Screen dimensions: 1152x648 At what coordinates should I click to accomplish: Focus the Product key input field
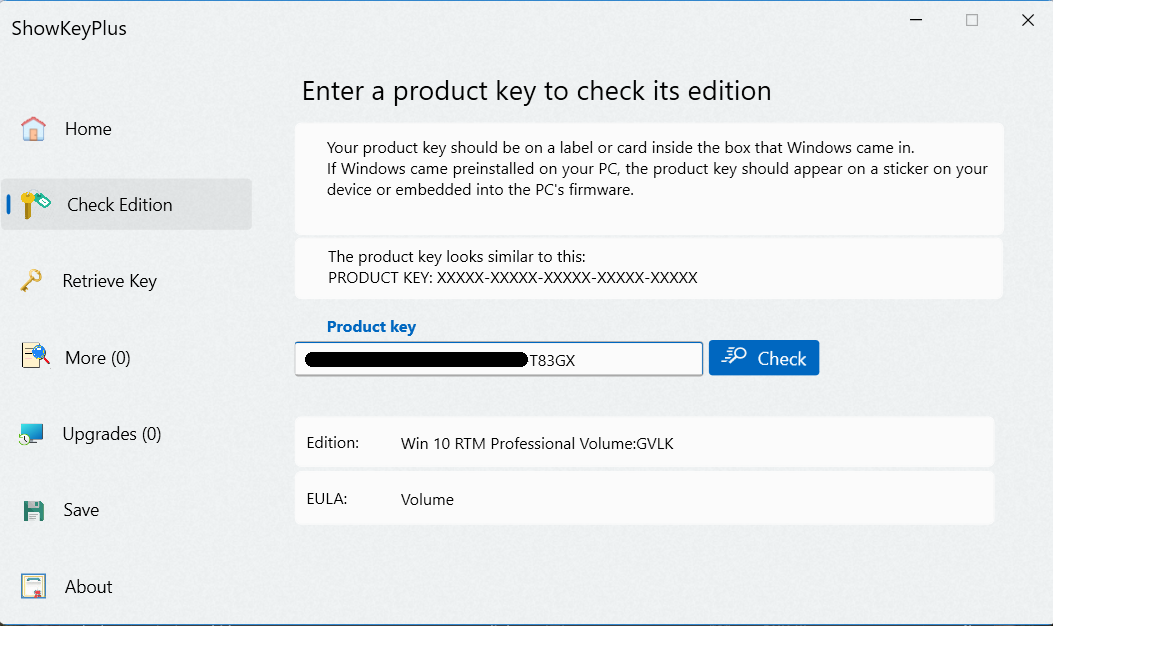(x=499, y=359)
